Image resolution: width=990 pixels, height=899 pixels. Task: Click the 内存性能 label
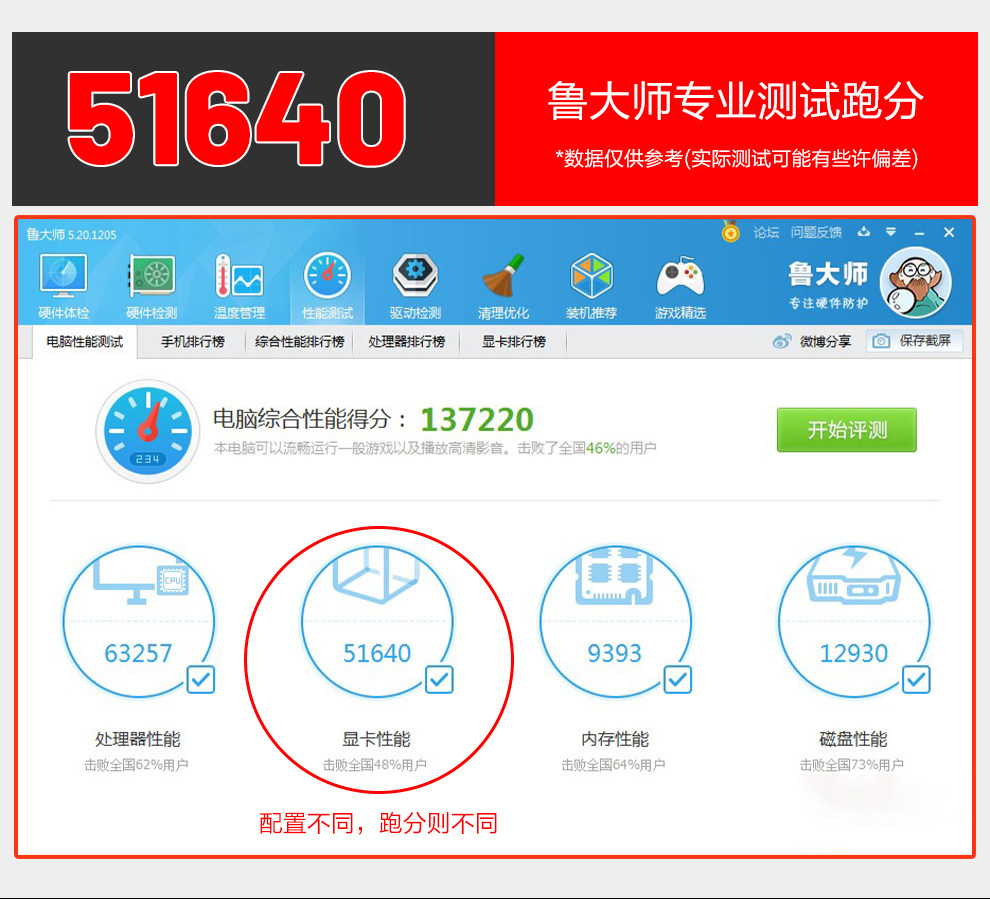(615, 739)
